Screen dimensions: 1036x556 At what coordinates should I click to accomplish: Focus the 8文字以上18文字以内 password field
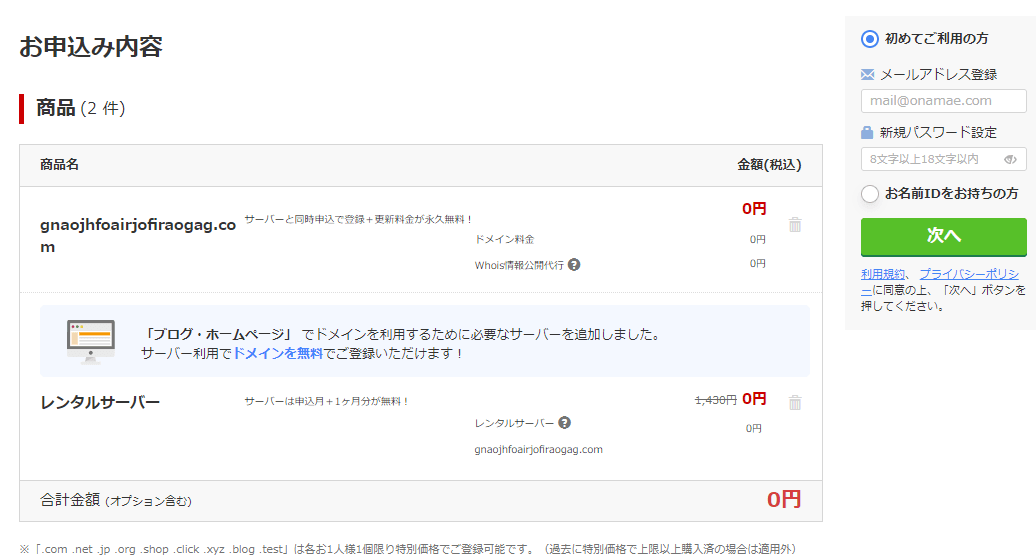click(944, 159)
